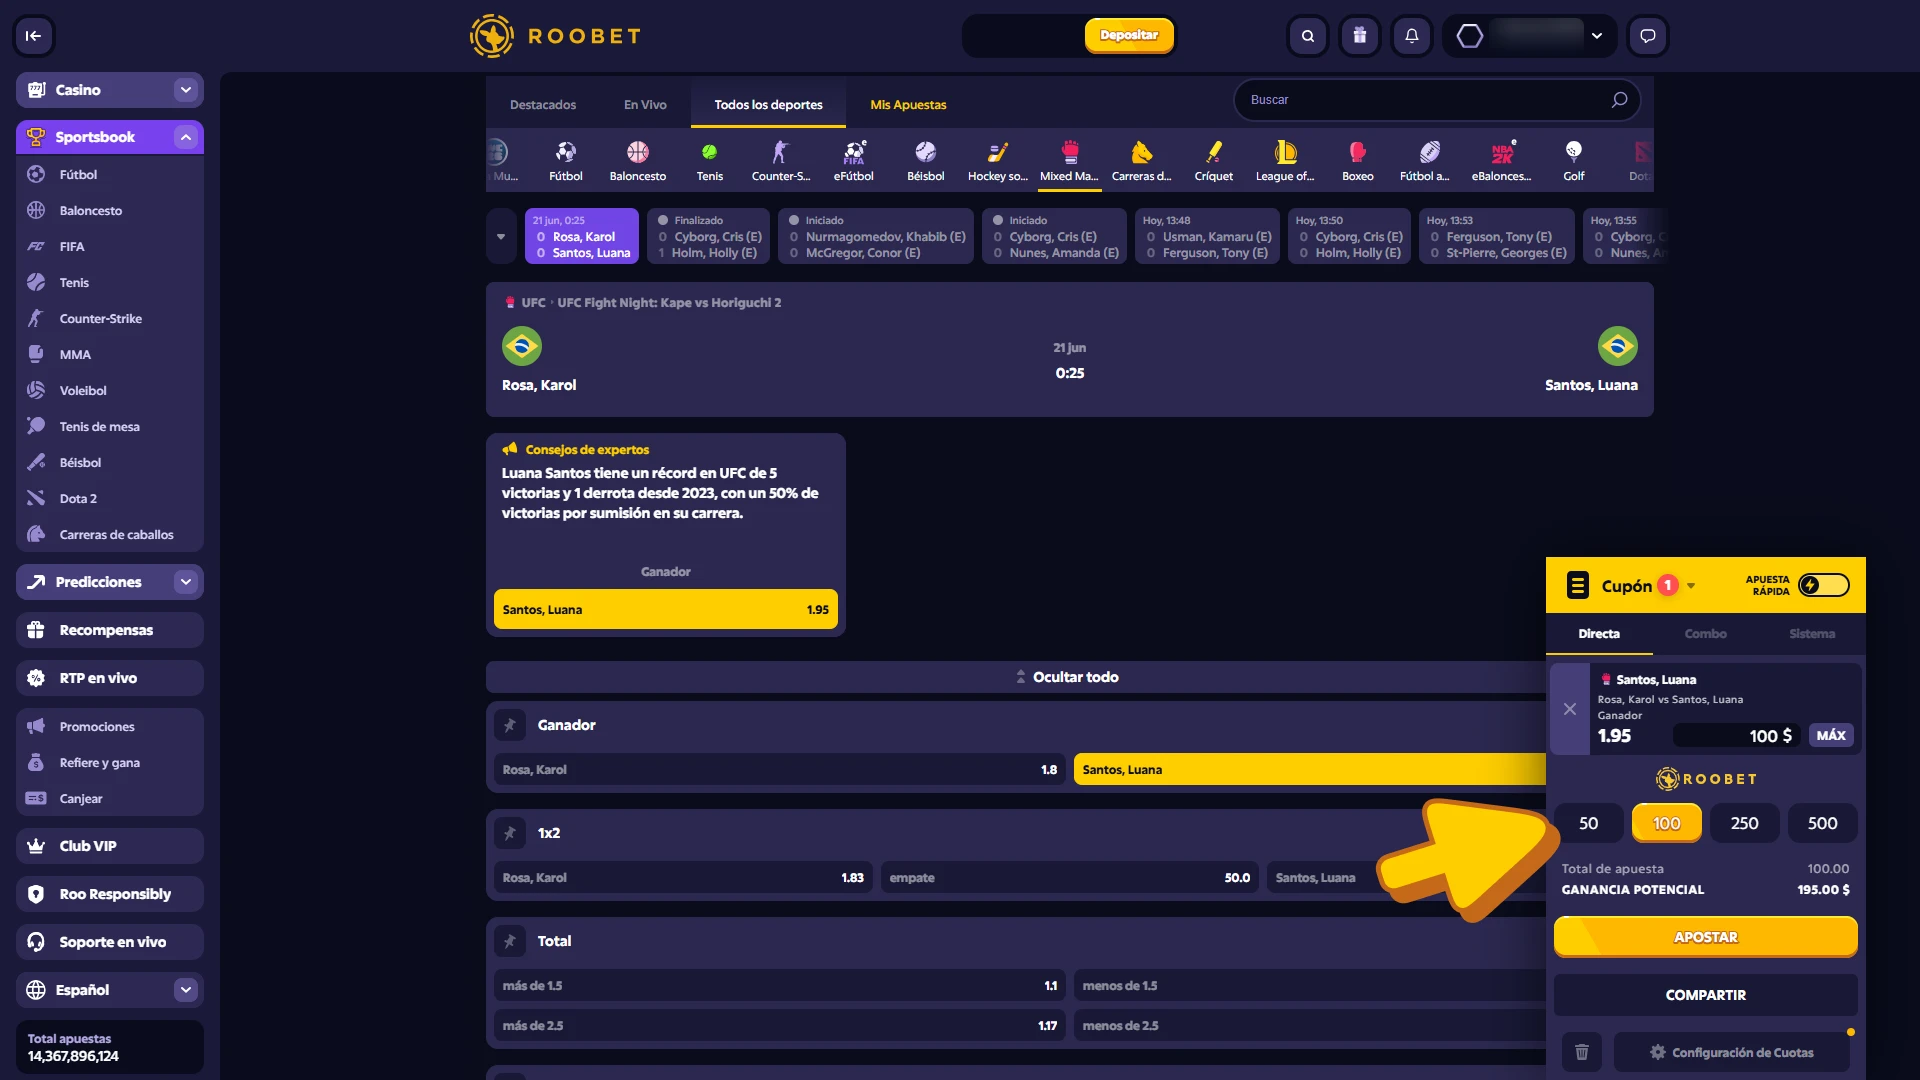Select the Golf icon in the carousel
This screenshot has height=1080, width=1920.
point(1574,161)
